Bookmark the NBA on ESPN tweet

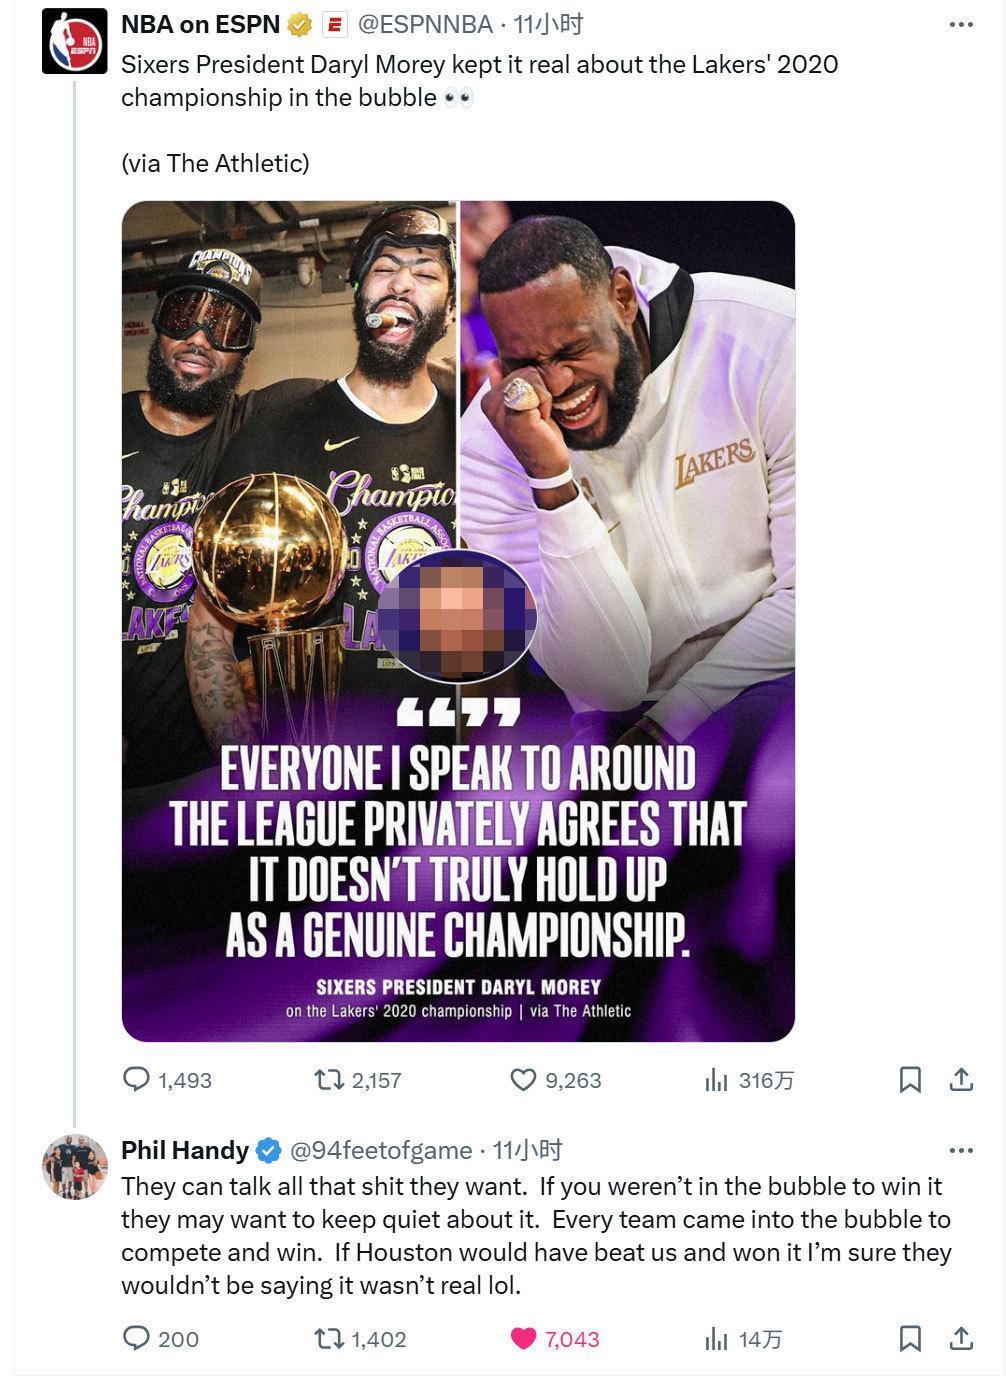pos(910,1080)
